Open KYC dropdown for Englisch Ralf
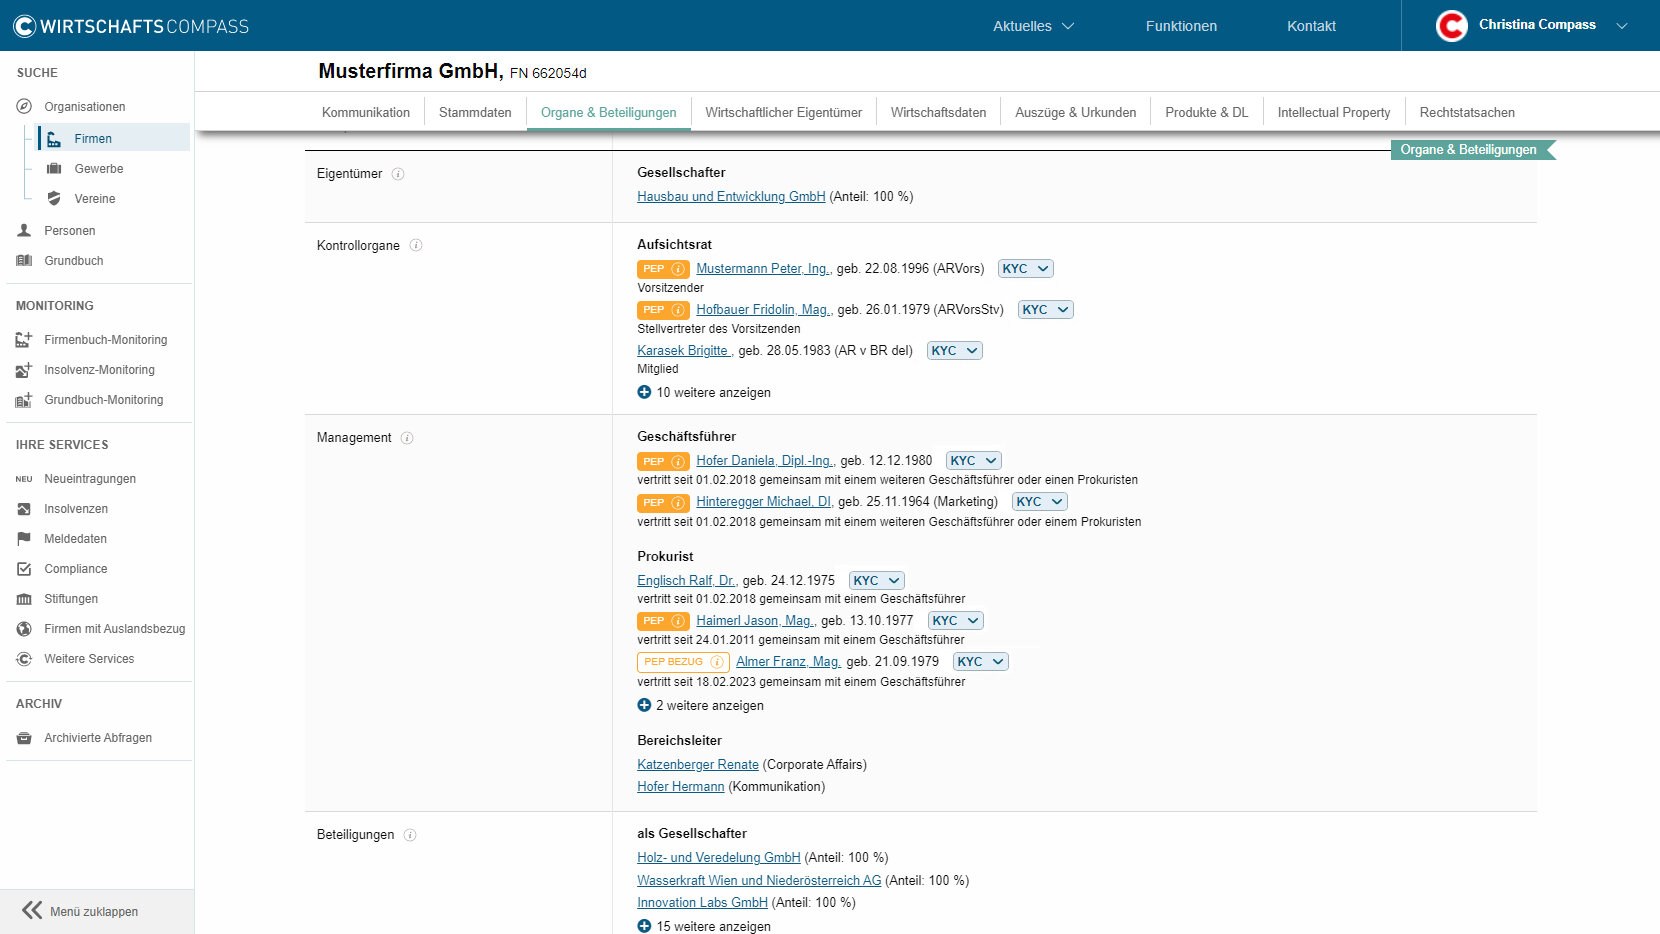This screenshot has width=1660, height=934. coord(877,581)
